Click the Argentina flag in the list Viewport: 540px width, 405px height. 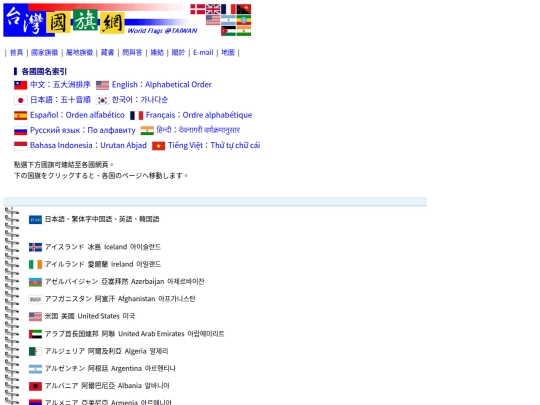(x=35, y=369)
